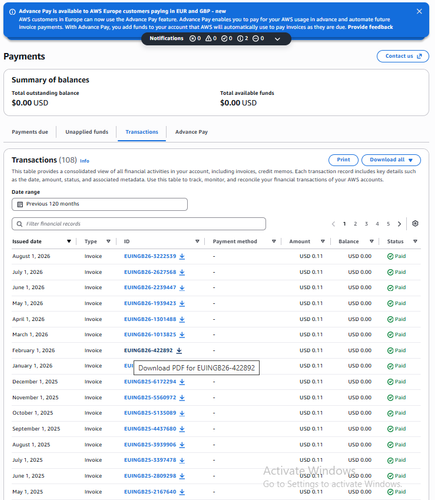Sort by Issued date column arrow
This screenshot has width=435, height=500.
pyautogui.click(x=69, y=241)
